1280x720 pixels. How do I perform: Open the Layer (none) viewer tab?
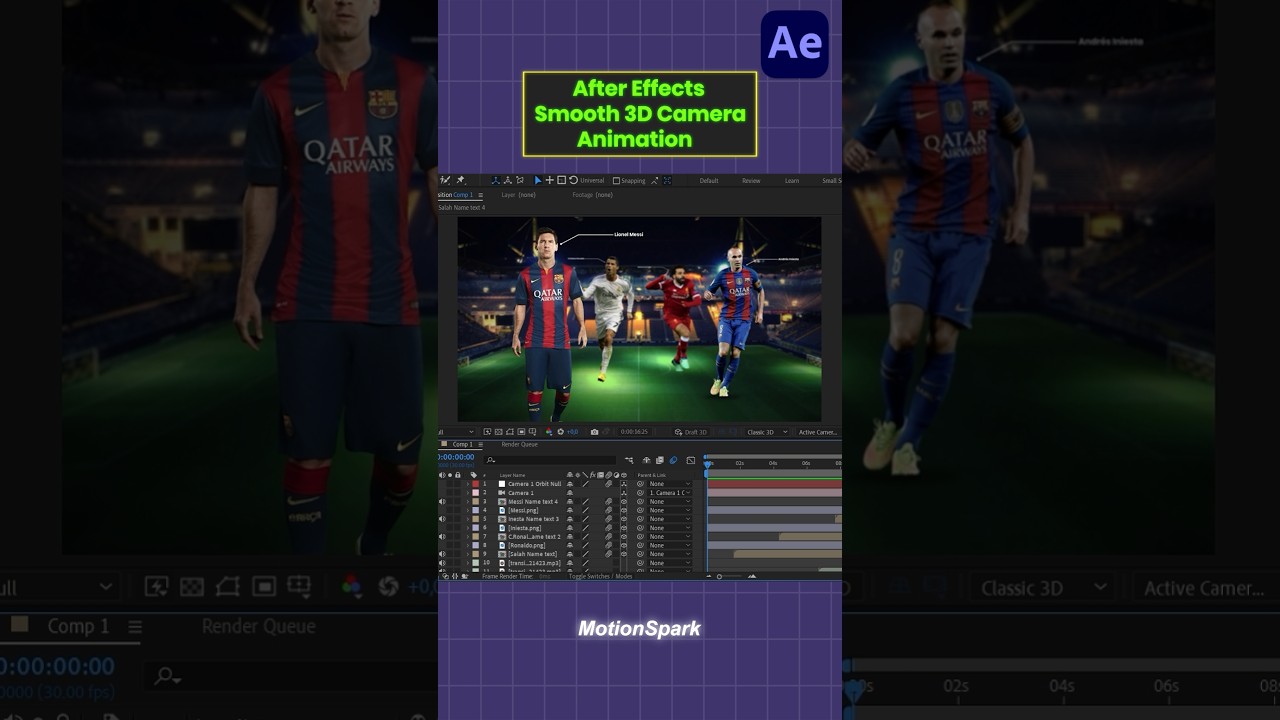point(519,195)
